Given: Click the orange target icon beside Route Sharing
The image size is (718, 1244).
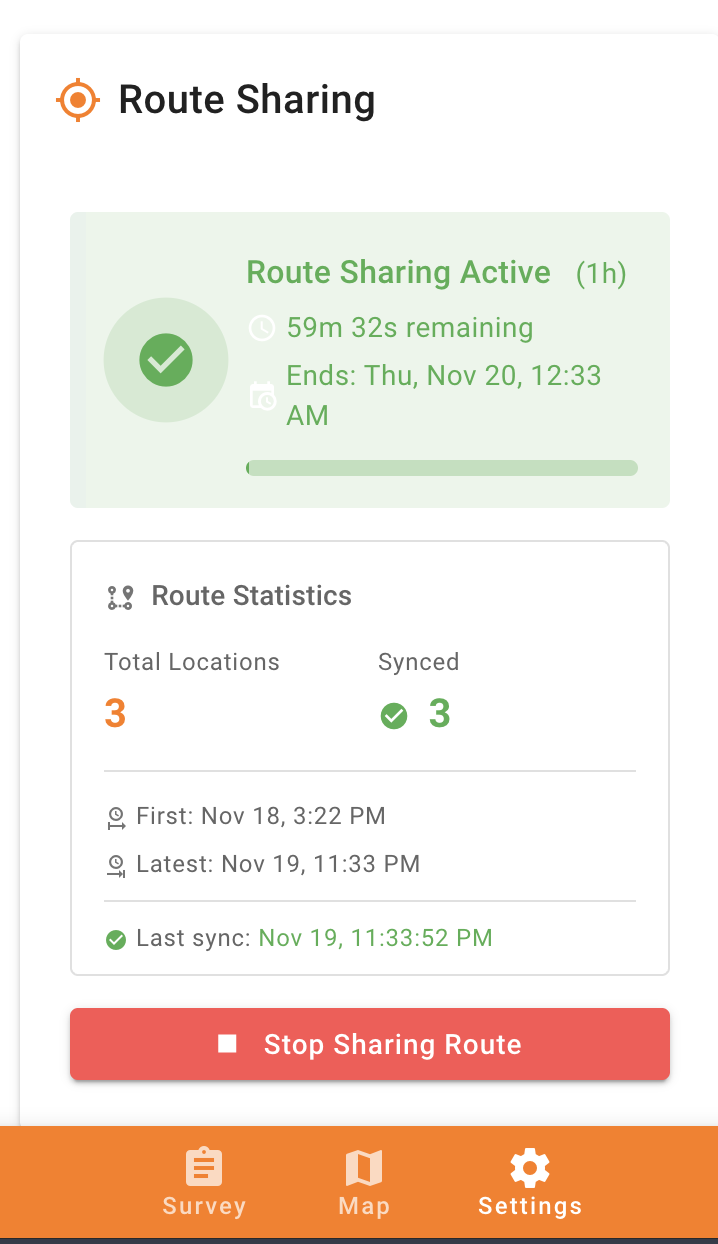Looking at the screenshot, I should pyautogui.click(x=78, y=100).
